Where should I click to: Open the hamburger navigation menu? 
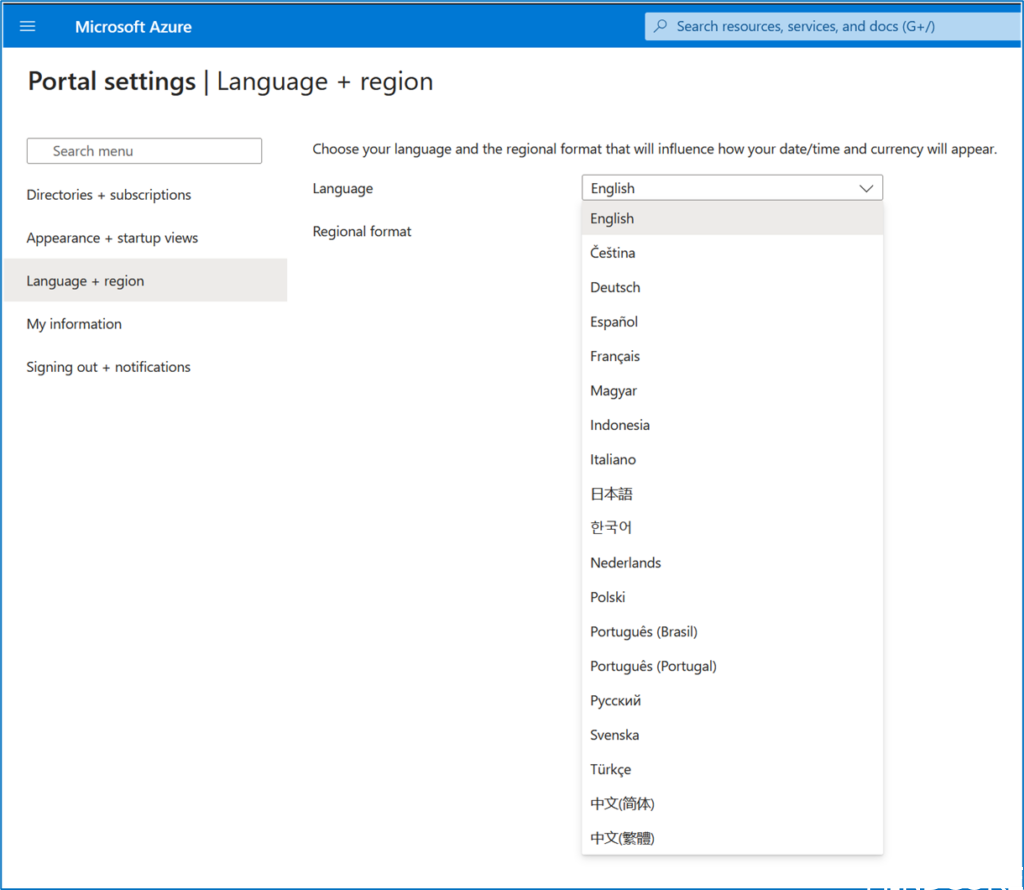(x=28, y=26)
